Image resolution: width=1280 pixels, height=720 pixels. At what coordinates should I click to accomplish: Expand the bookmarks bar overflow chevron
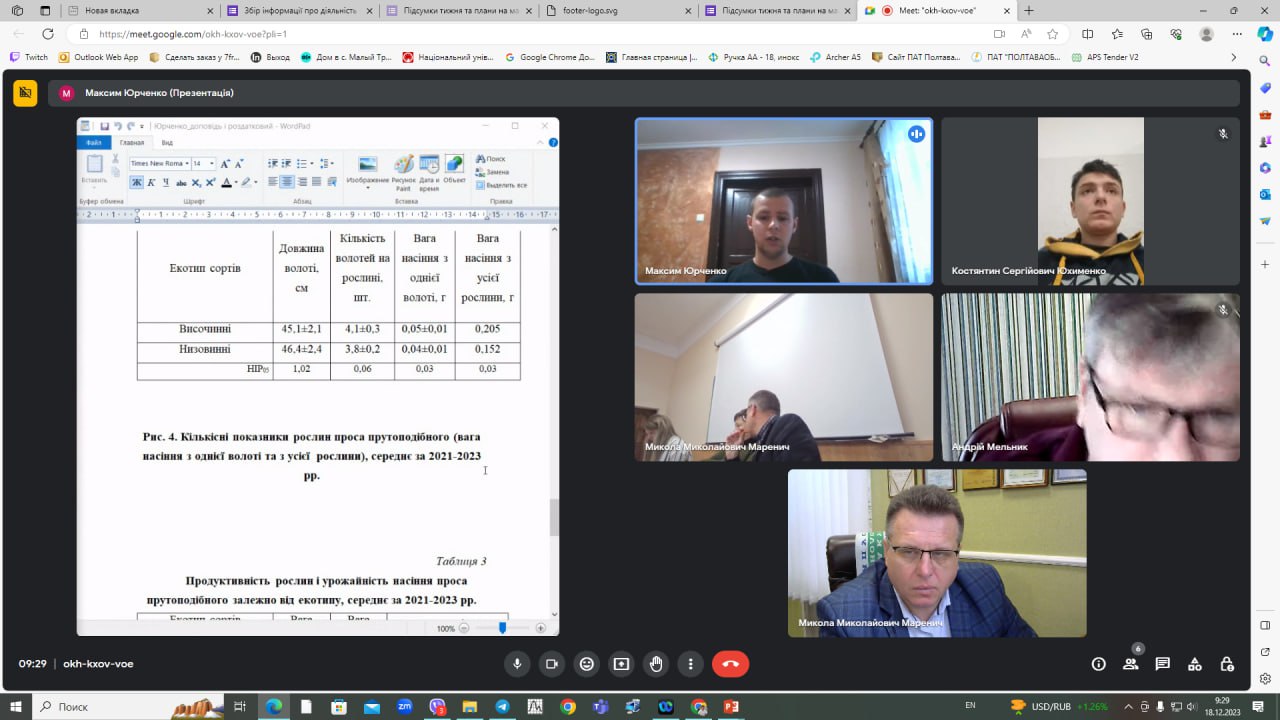click(x=1234, y=57)
